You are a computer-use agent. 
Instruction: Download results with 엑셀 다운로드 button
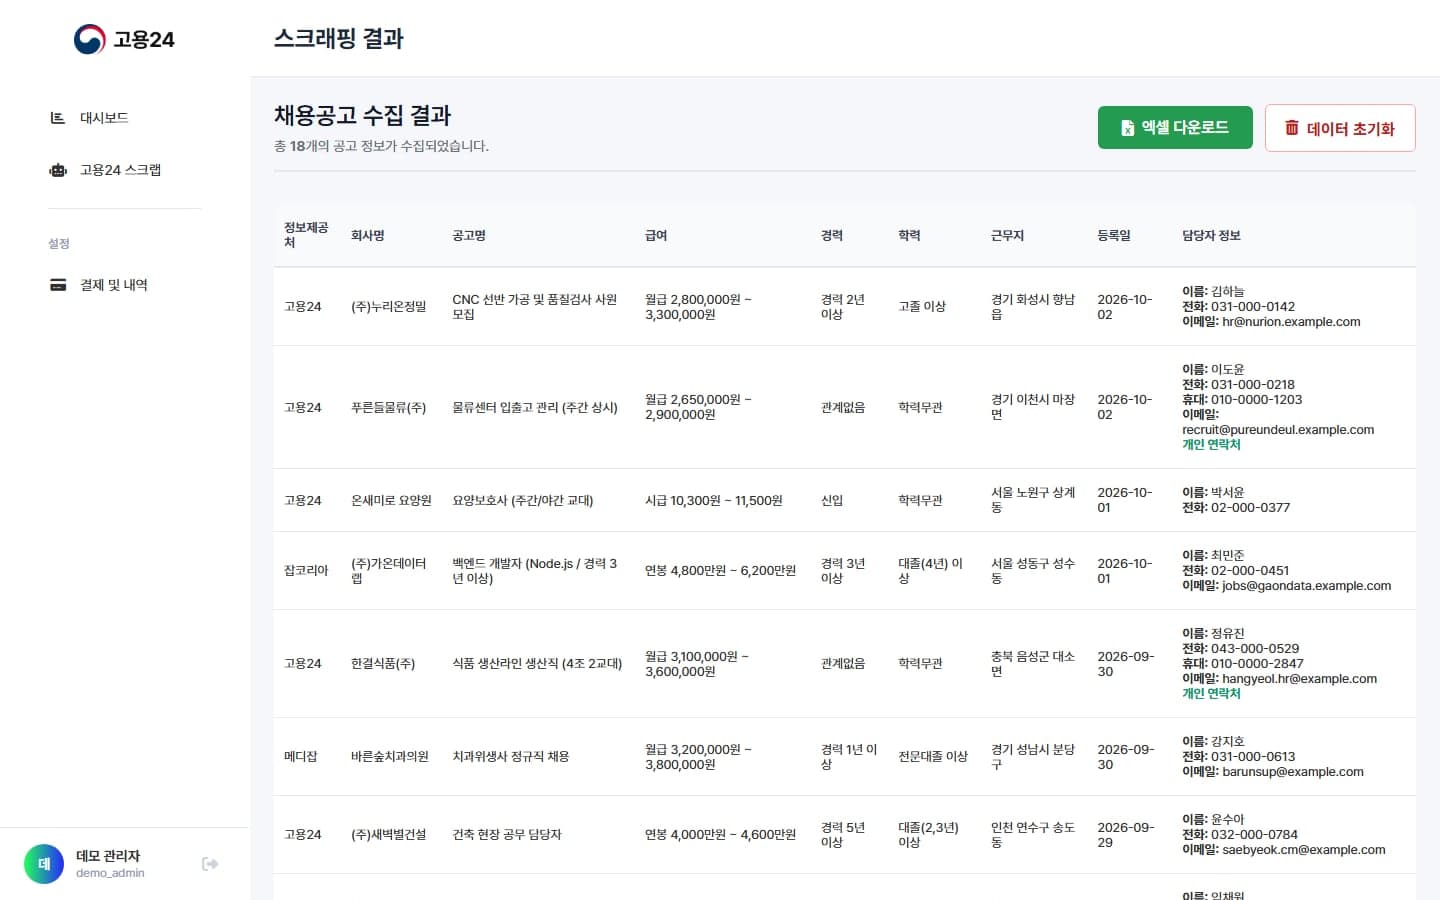coord(1175,128)
